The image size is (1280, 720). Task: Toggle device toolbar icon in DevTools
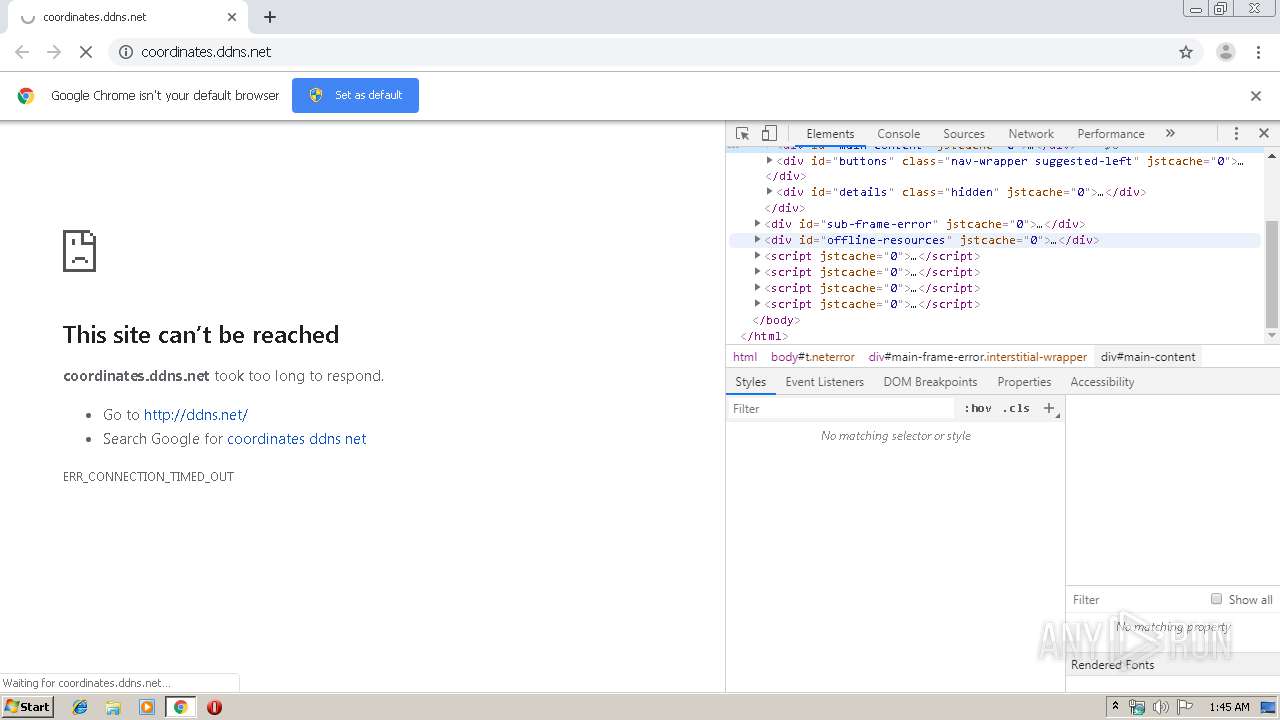[x=769, y=133]
